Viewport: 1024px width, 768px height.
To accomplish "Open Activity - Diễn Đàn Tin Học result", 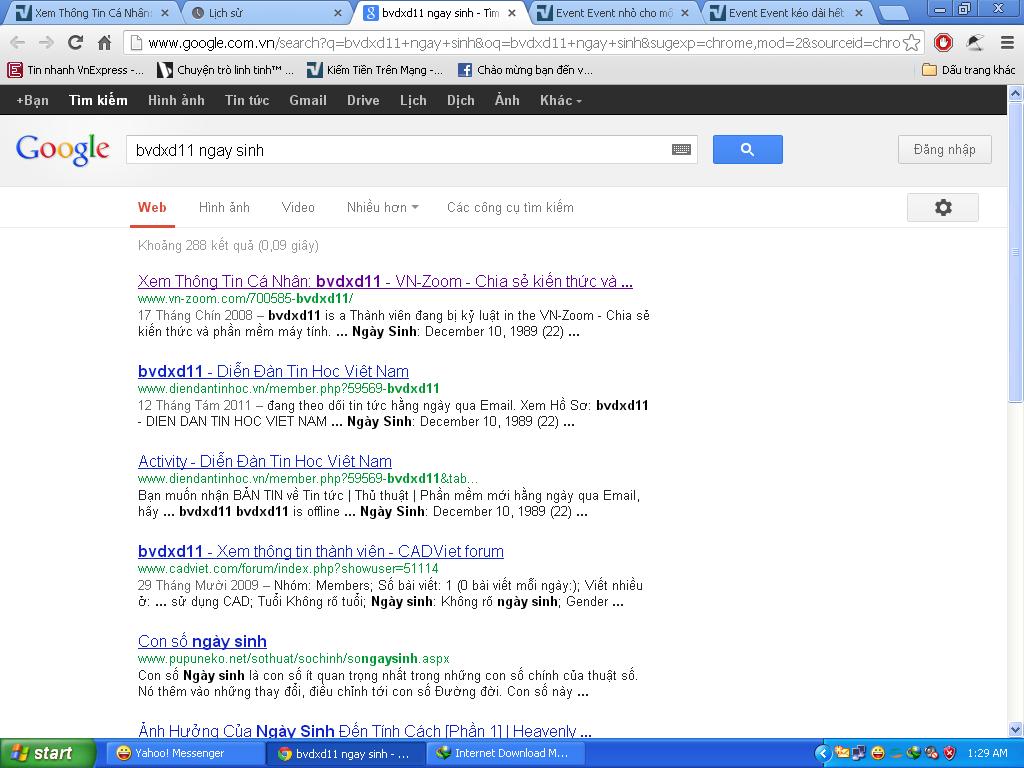I will [x=264, y=462].
